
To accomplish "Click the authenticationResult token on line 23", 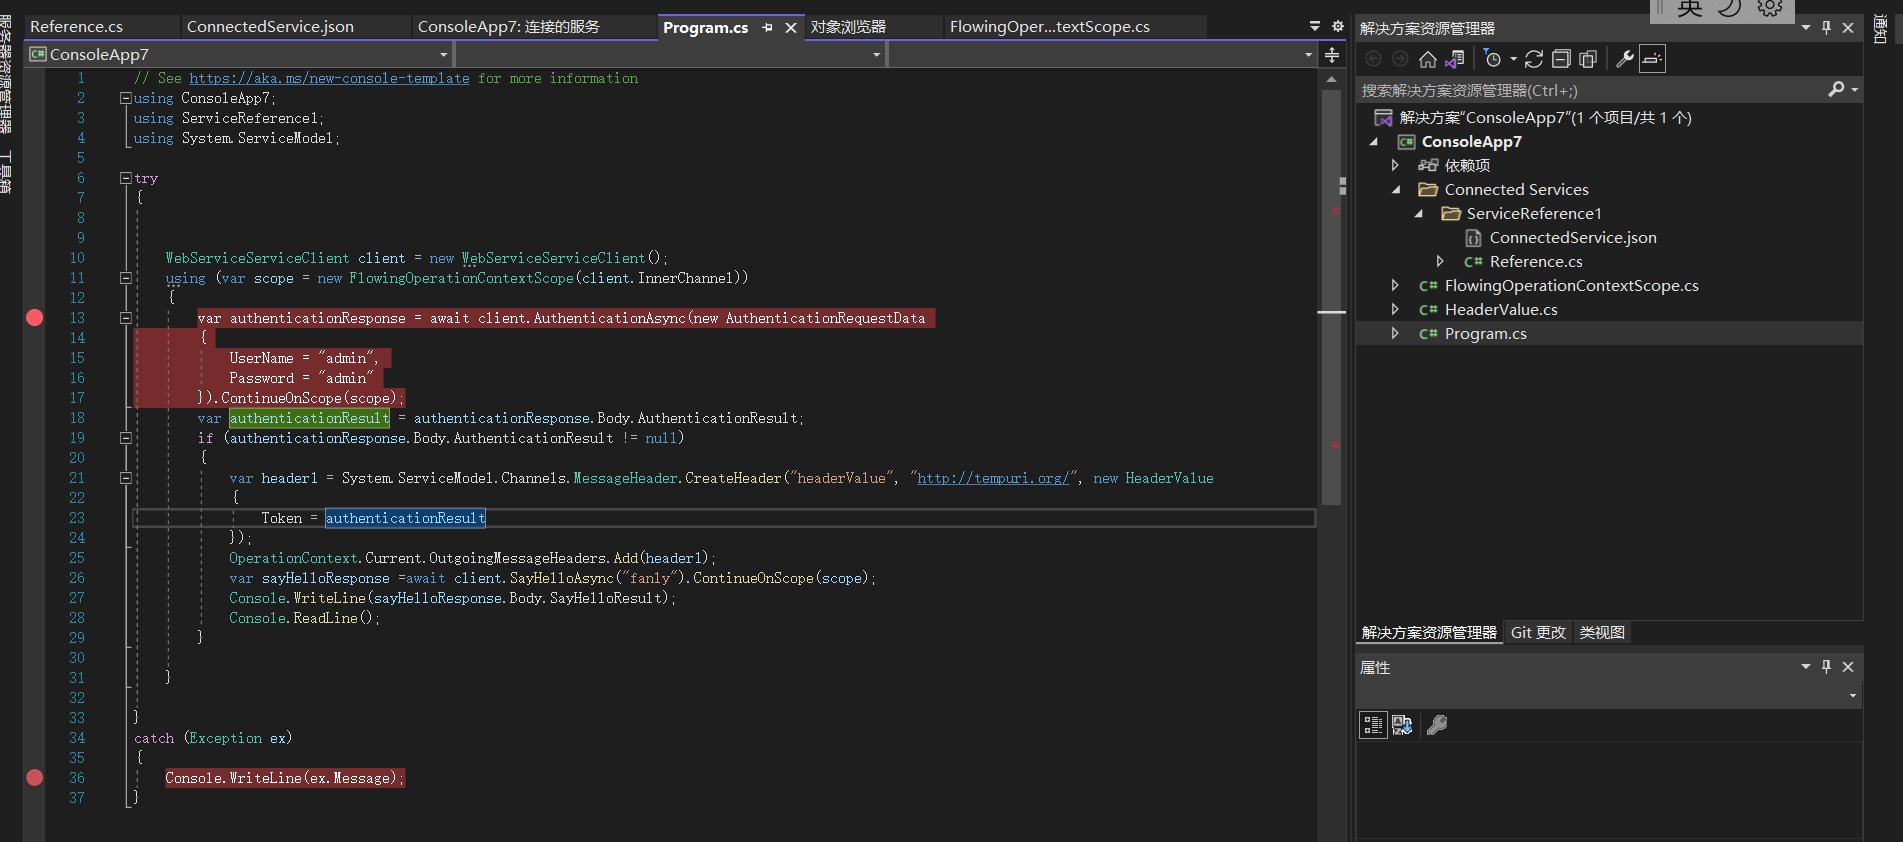I will [405, 518].
